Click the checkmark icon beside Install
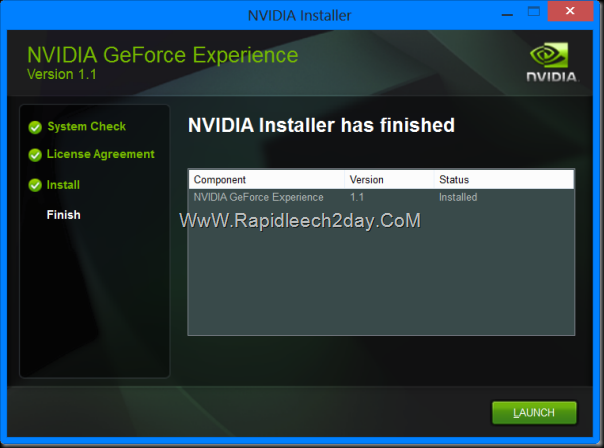This screenshot has height=448, width=604. 35,185
